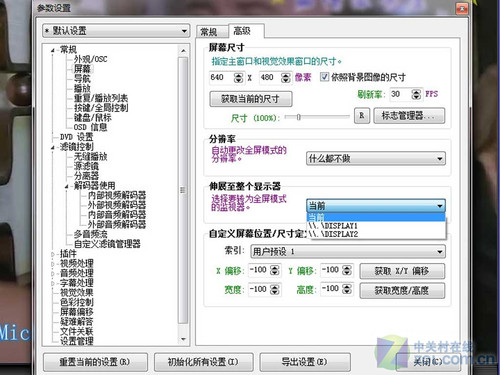Adjust the X 偏移 spinner arrows
Image resolution: width=500 pixels, height=375 pixels.
click(274, 270)
